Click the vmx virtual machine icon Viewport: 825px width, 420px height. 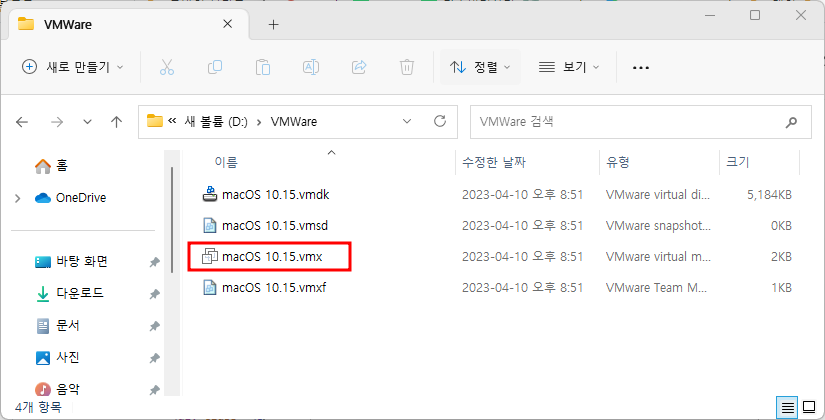[x=209, y=257]
